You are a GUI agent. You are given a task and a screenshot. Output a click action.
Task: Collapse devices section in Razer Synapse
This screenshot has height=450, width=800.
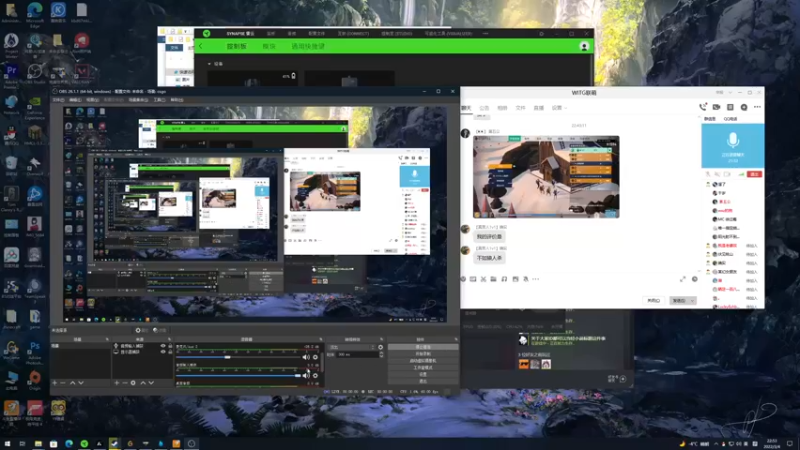click(209, 64)
